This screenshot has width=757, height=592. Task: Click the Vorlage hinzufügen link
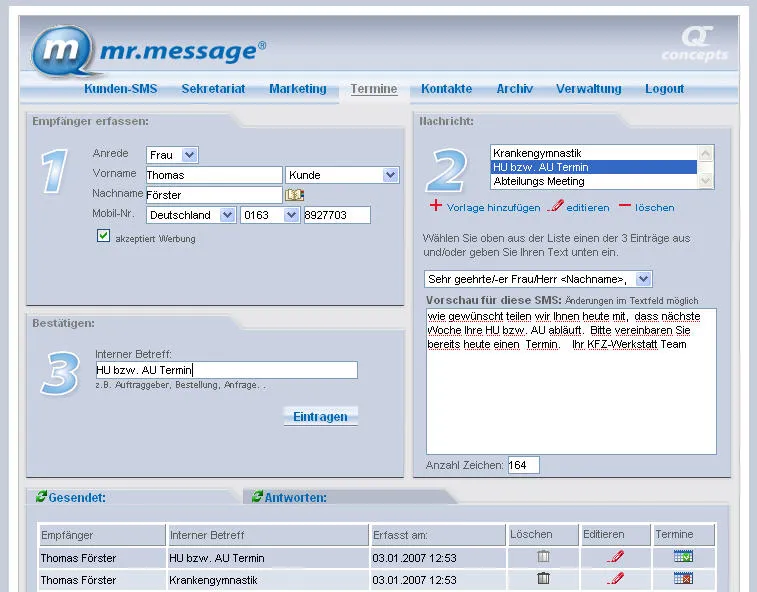[x=493, y=208]
